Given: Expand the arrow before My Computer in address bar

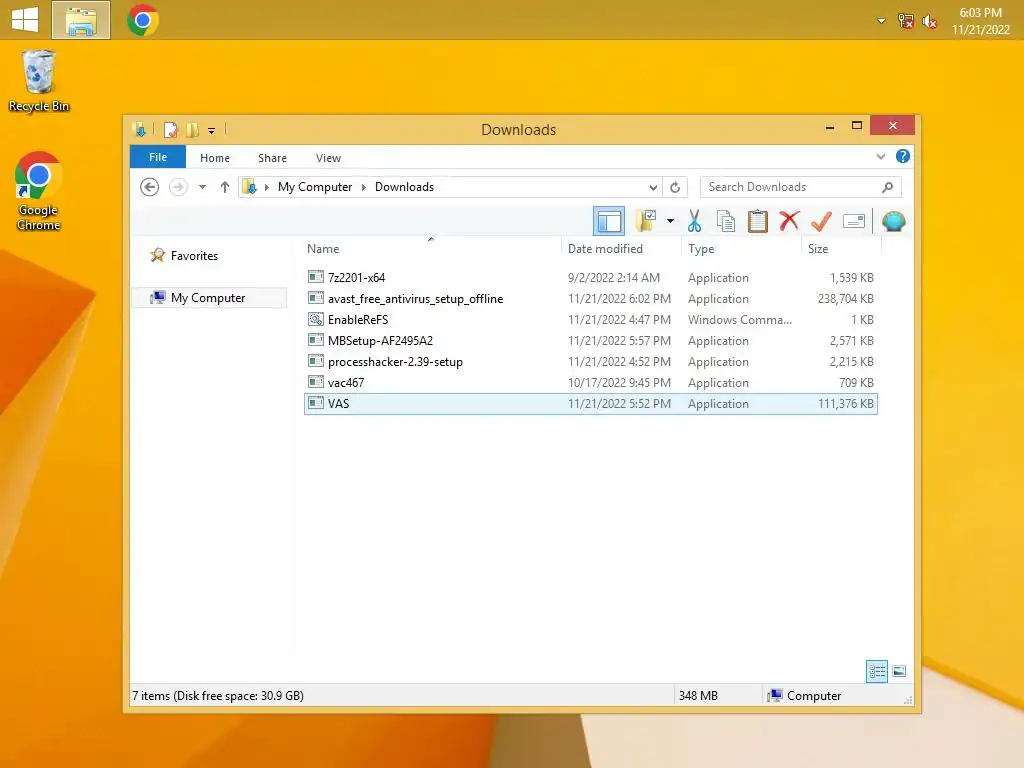Looking at the screenshot, I should click(266, 187).
